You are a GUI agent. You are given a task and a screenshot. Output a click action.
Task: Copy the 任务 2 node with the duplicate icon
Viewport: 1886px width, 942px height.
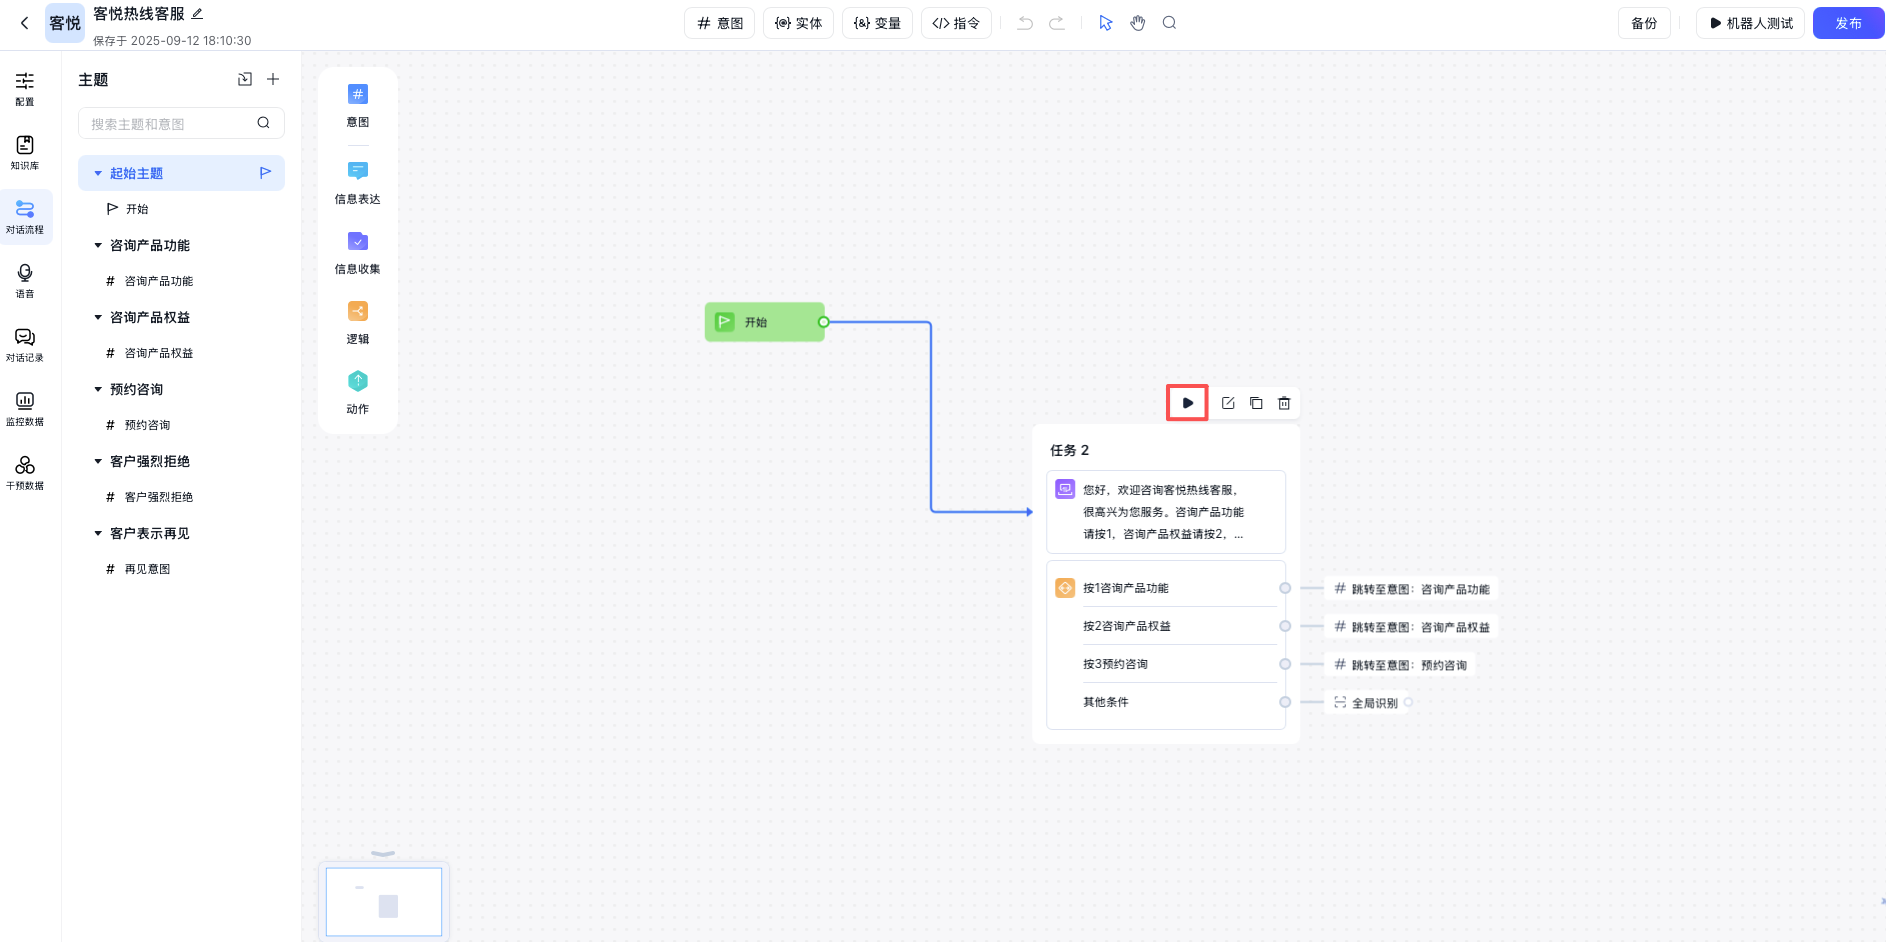click(x=1256, y=403)
